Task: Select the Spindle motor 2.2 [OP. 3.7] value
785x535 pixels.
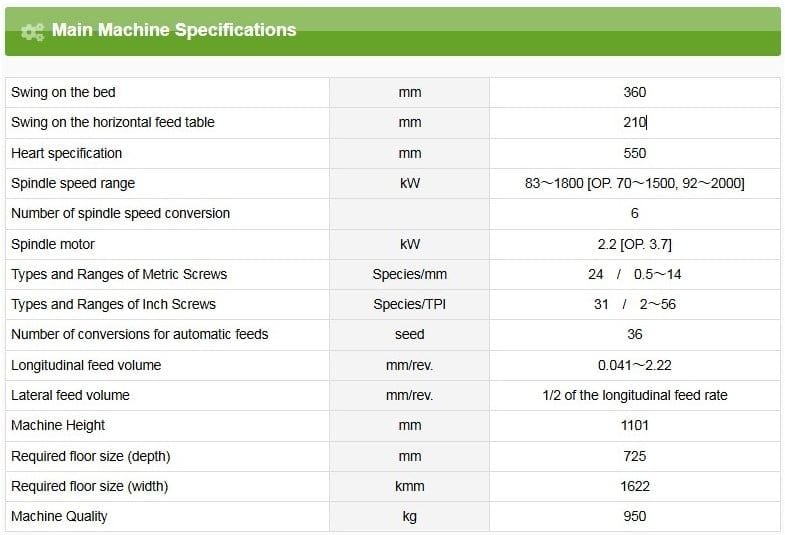Action: click(634, 244)
